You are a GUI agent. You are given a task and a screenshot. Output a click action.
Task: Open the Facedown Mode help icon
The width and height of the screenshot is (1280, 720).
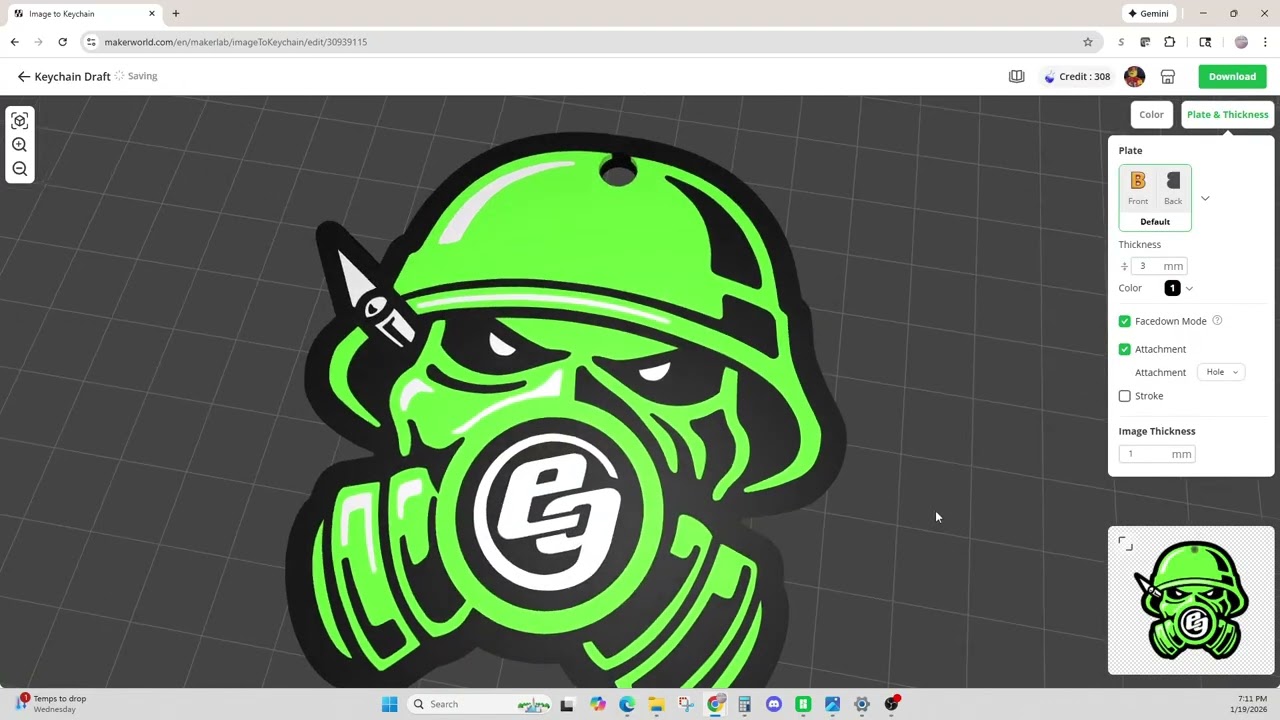pos(1217,321)
